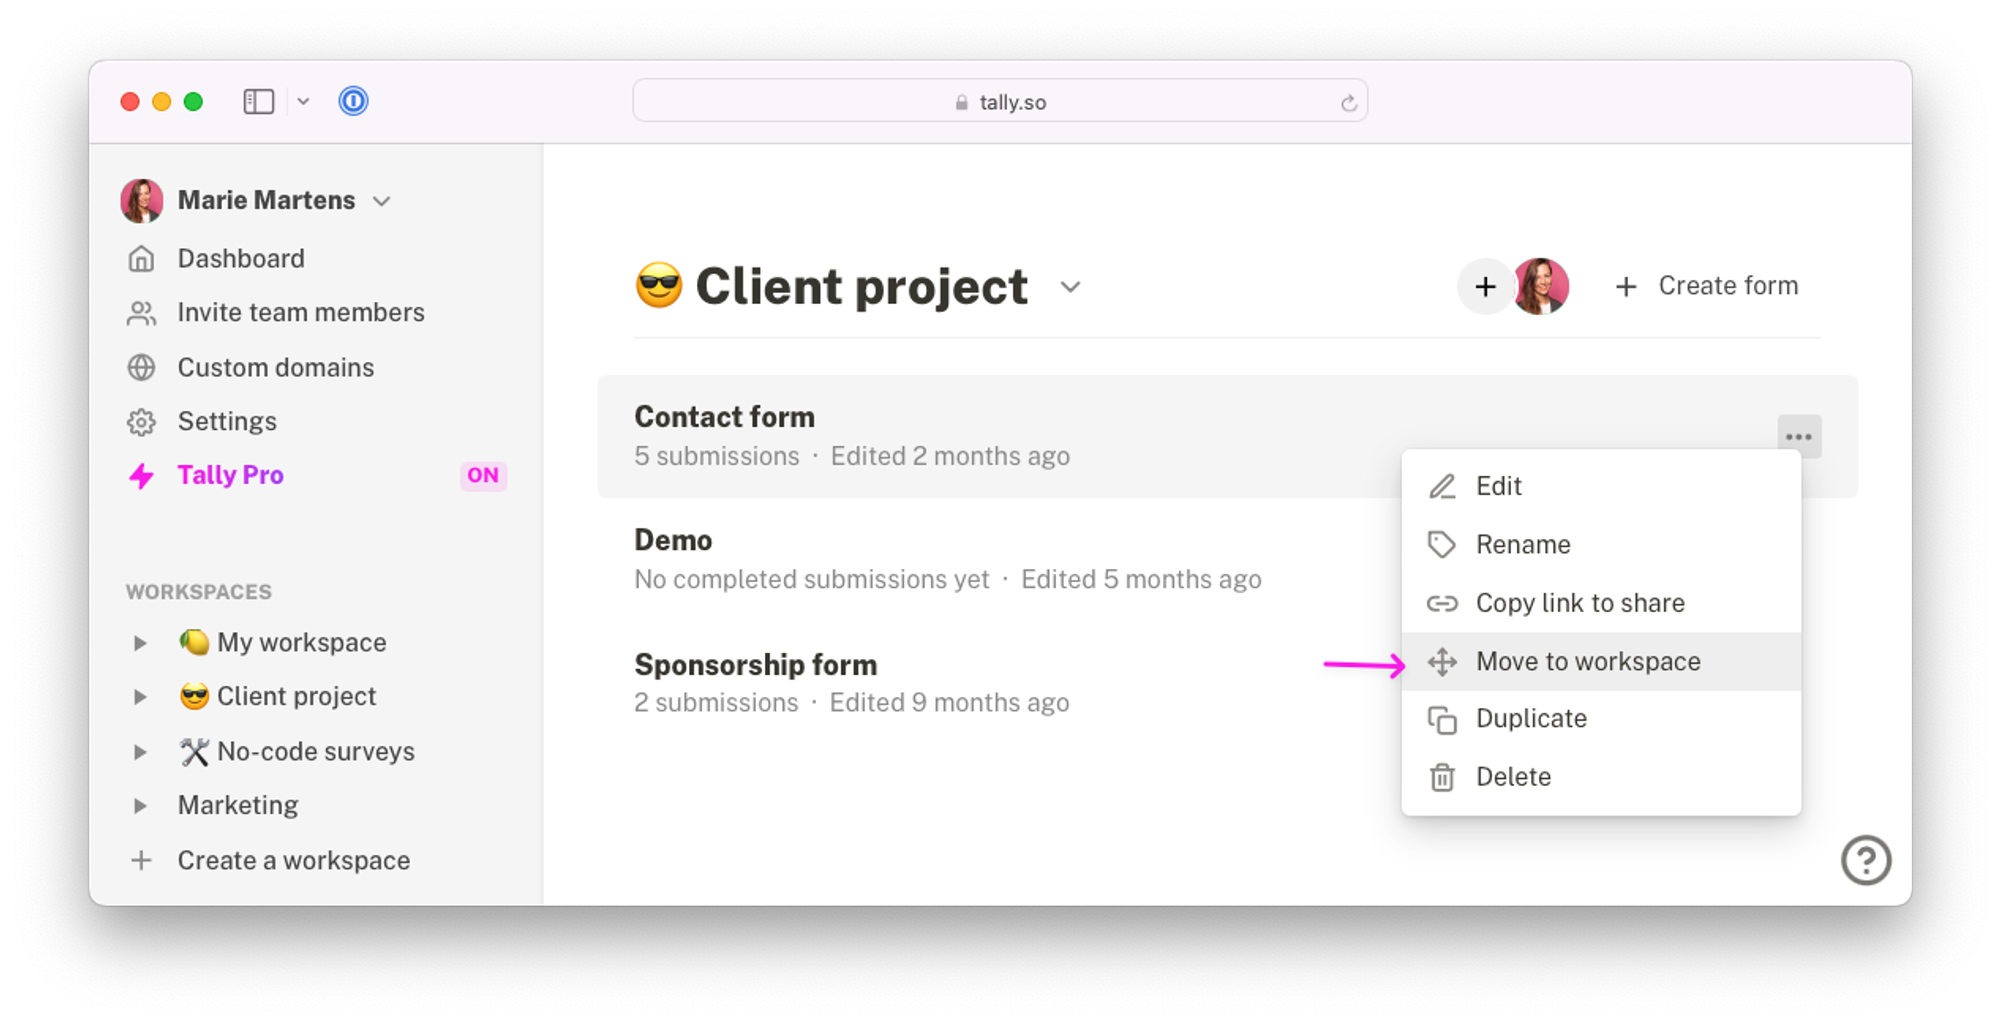Click the Dashboard home icon
Screen dimensions: 2000x1022
coord(142,259)
